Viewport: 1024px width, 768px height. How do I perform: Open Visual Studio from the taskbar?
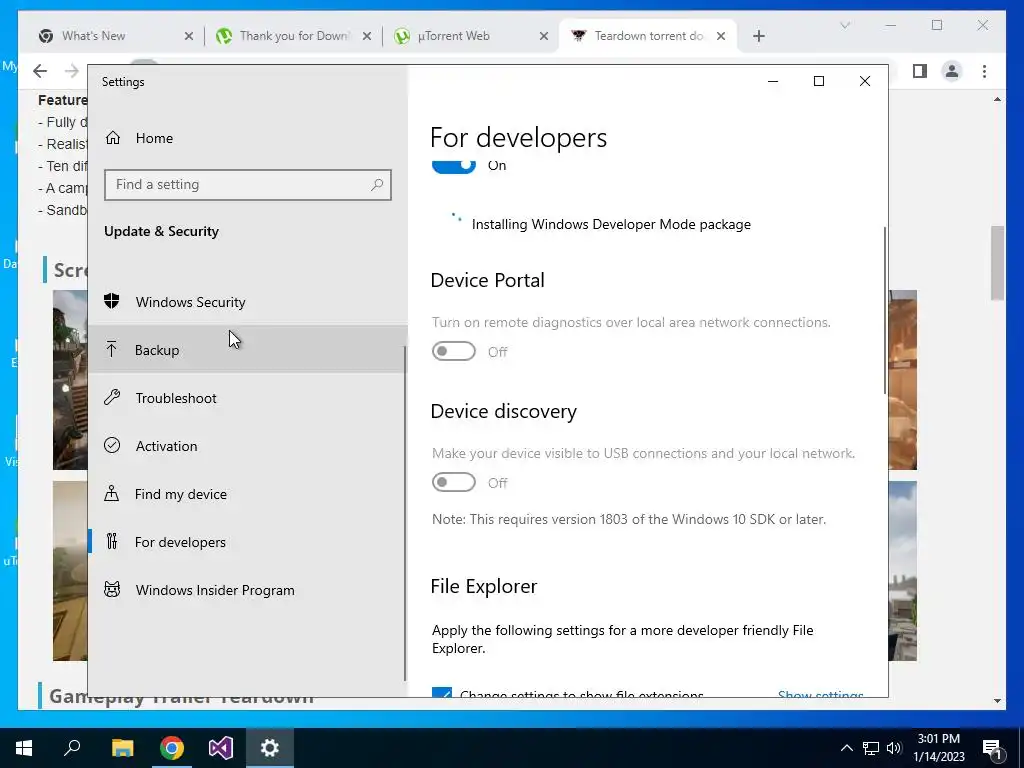221,748
